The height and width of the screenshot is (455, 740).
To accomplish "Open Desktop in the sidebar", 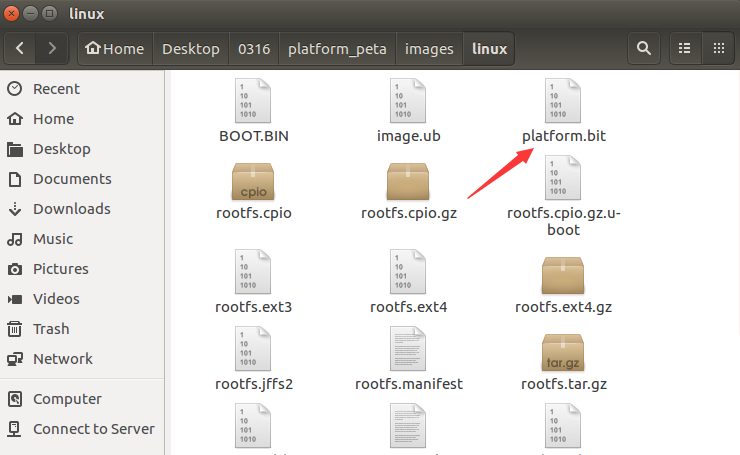I will tap(82, 149).
